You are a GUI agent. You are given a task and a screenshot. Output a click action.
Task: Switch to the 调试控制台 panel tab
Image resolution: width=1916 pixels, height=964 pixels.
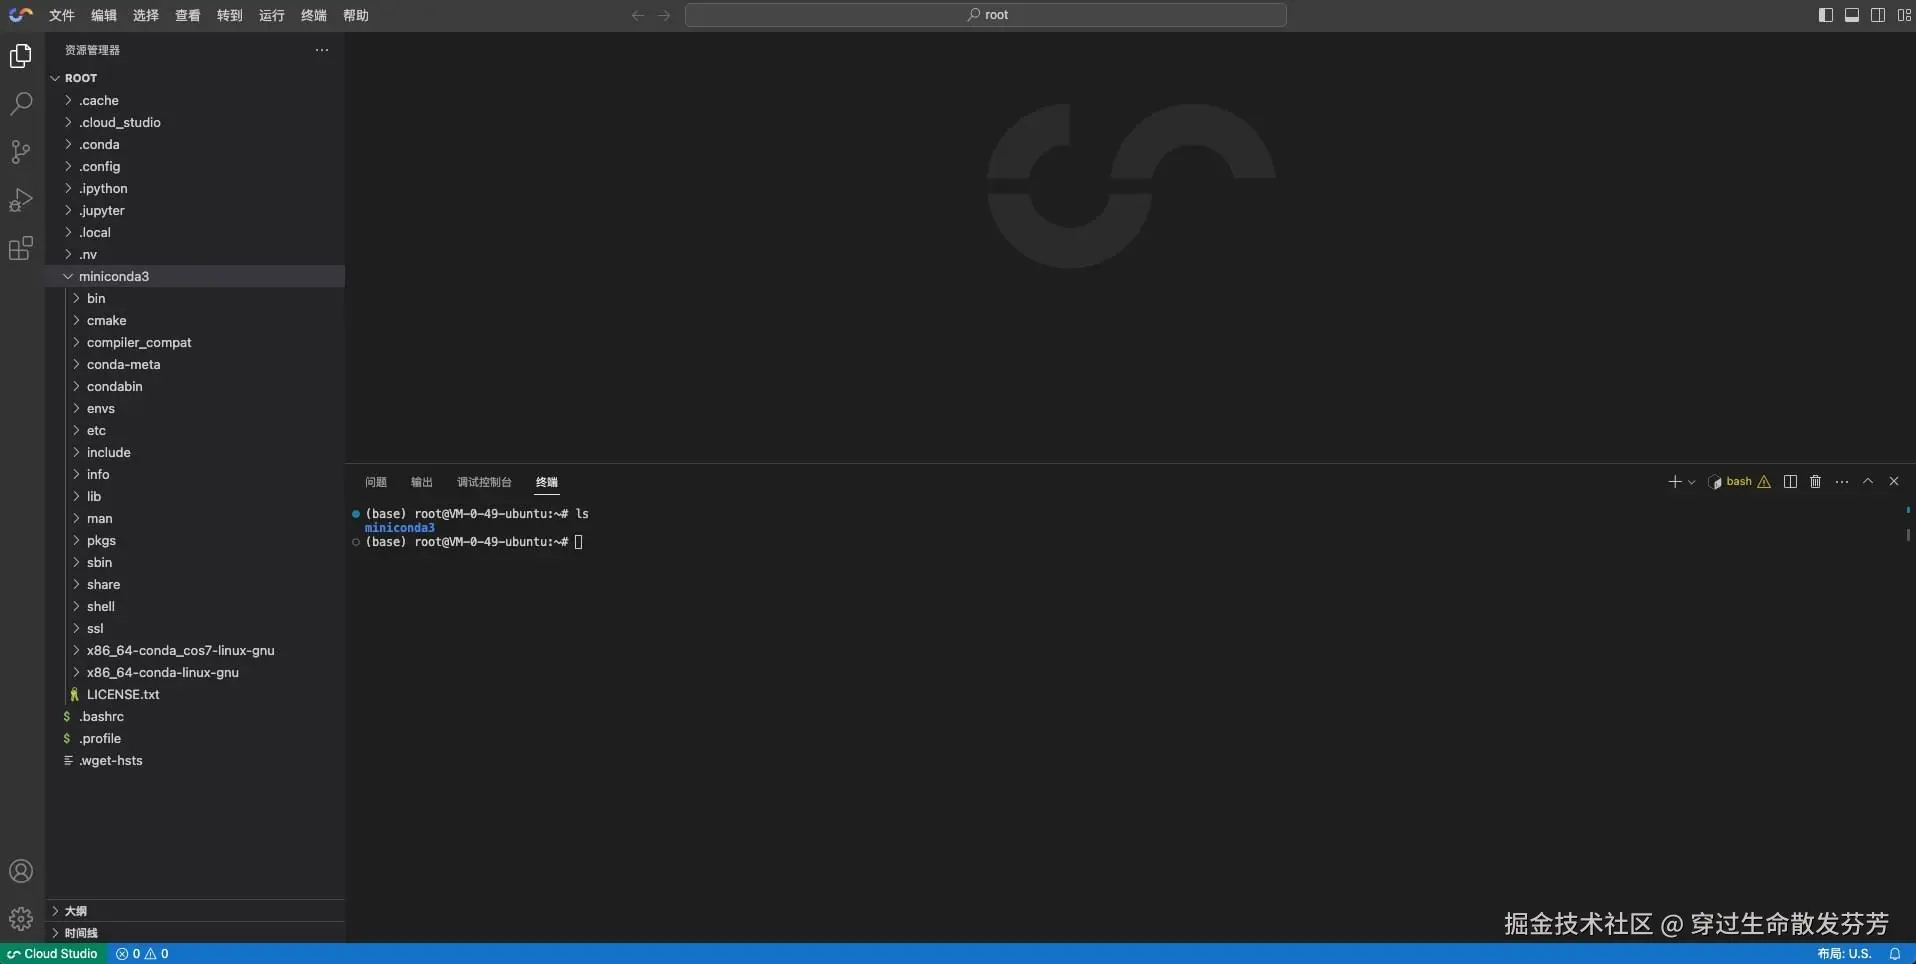(x=484, y=482)
